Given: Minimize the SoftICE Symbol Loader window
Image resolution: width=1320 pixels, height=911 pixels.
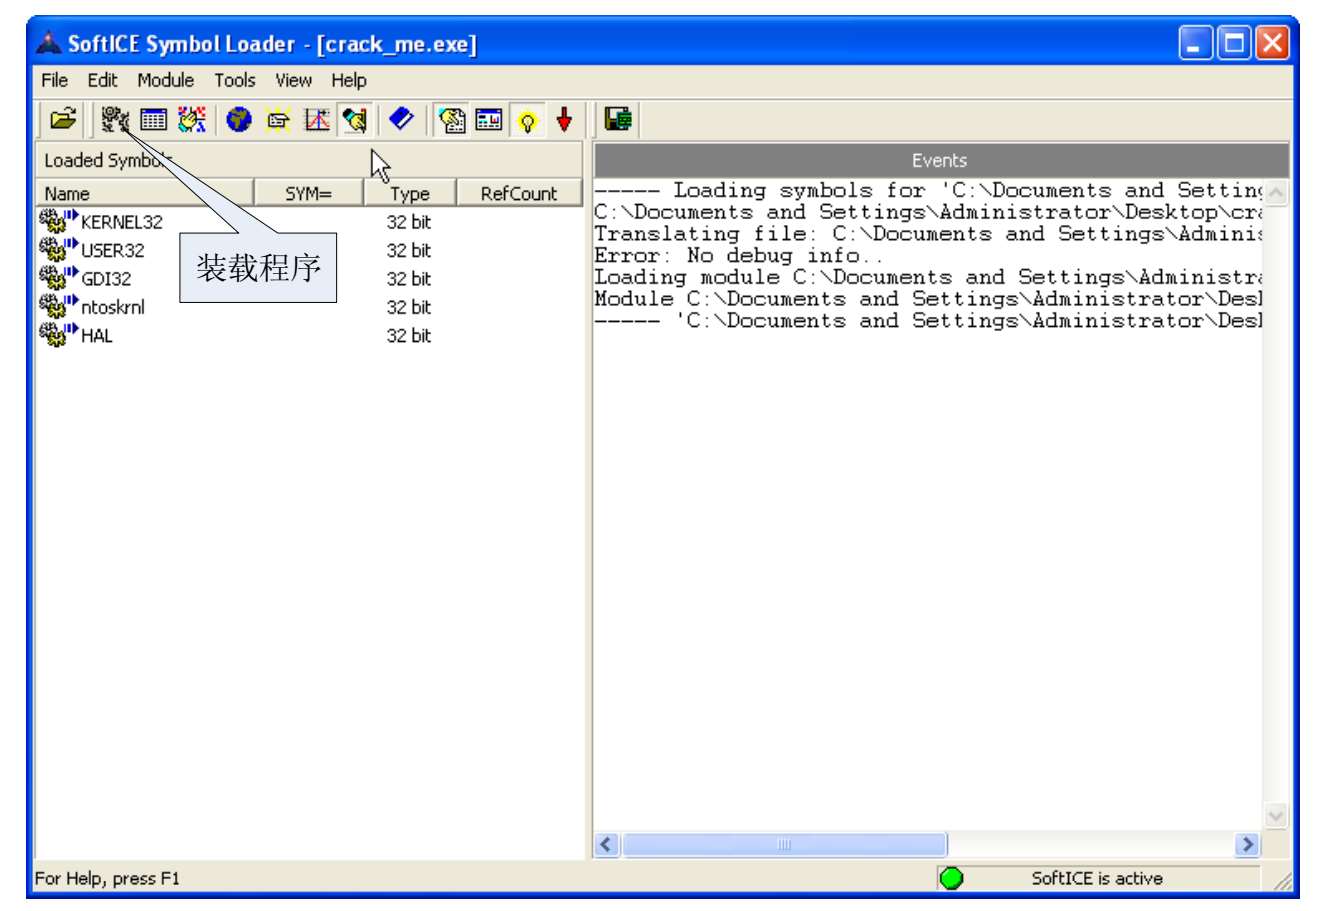Looking at the screenshot, I should click(x=1196, y=43).
